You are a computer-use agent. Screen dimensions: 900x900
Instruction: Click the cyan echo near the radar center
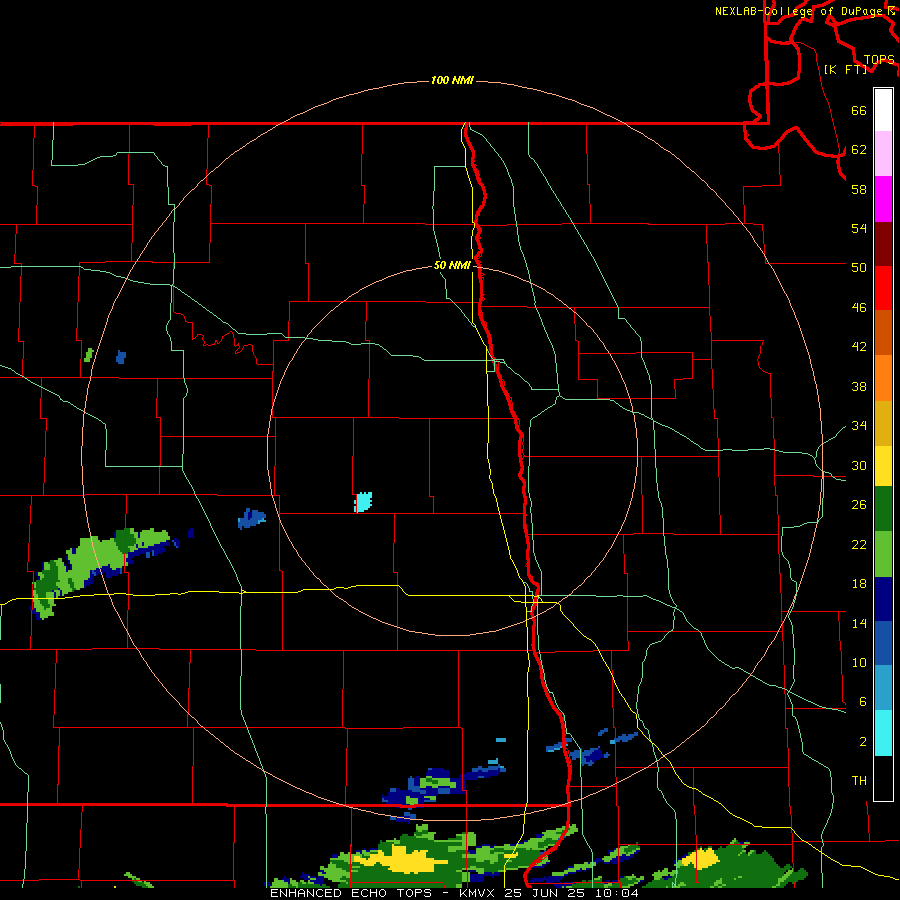363,502
